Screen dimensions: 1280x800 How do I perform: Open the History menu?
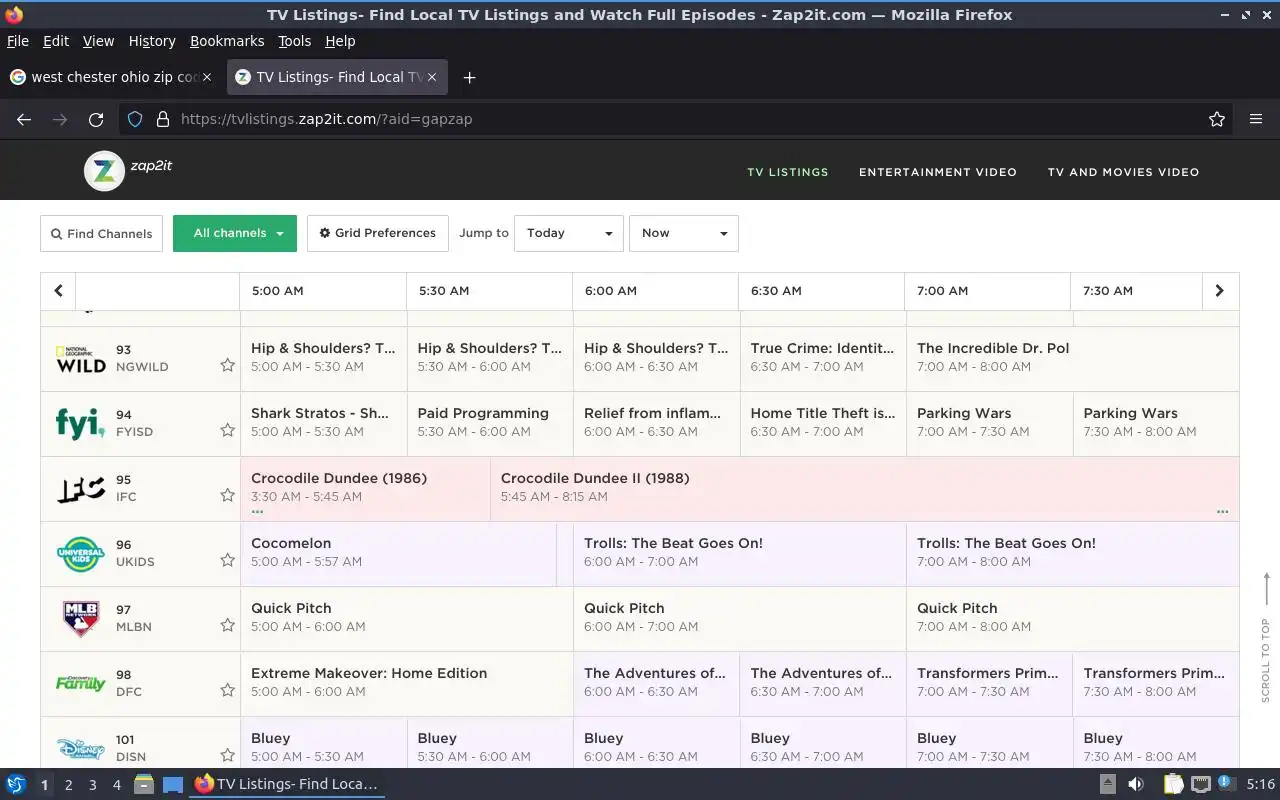(152, 41)
